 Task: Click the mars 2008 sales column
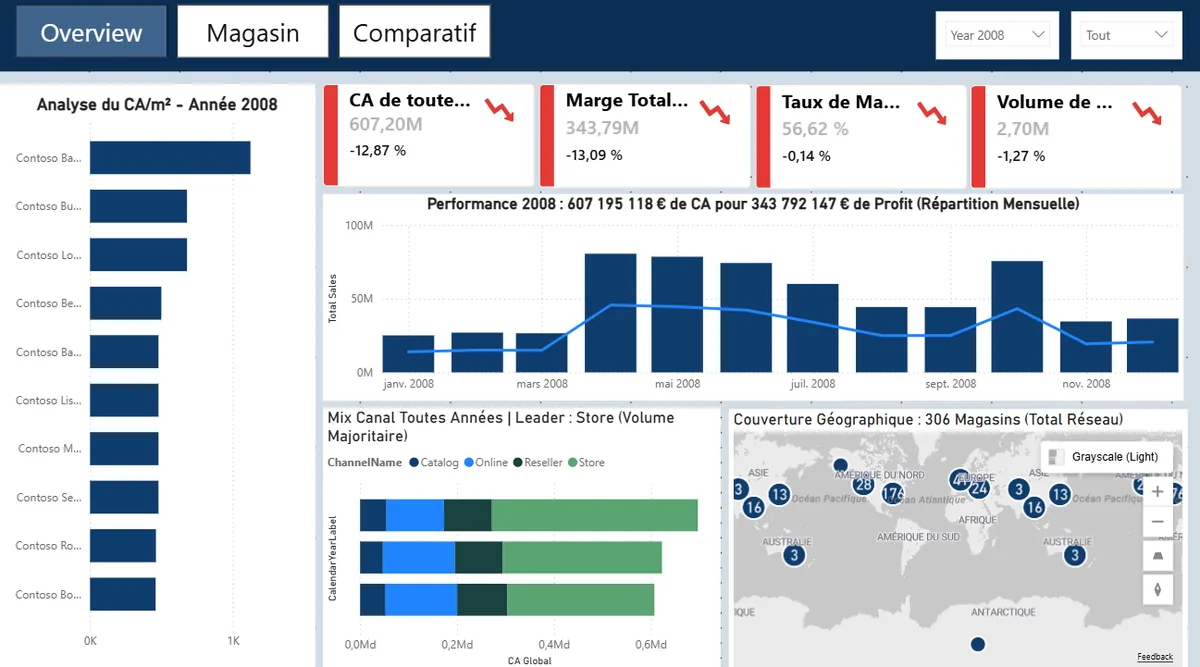coord(541,353)
